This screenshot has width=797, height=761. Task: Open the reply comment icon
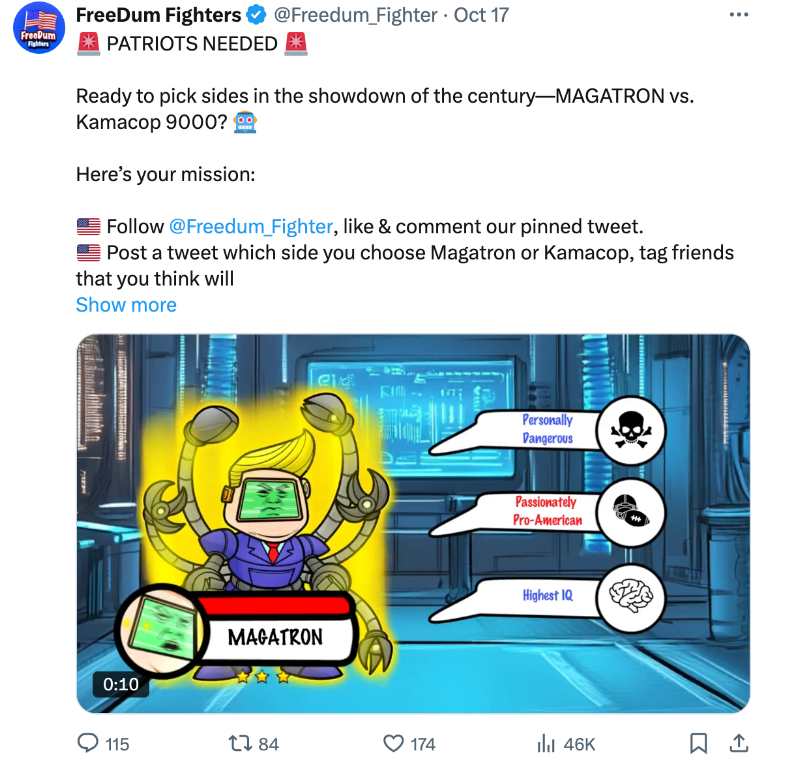pyautogui.click(x=88, y=743)
